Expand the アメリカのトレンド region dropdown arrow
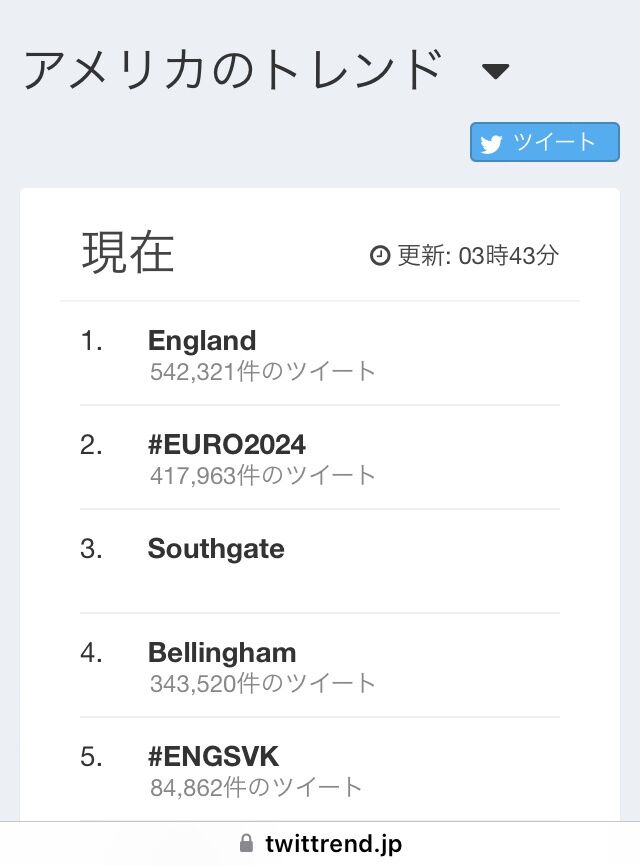640x866 pixels. point(496,71)
